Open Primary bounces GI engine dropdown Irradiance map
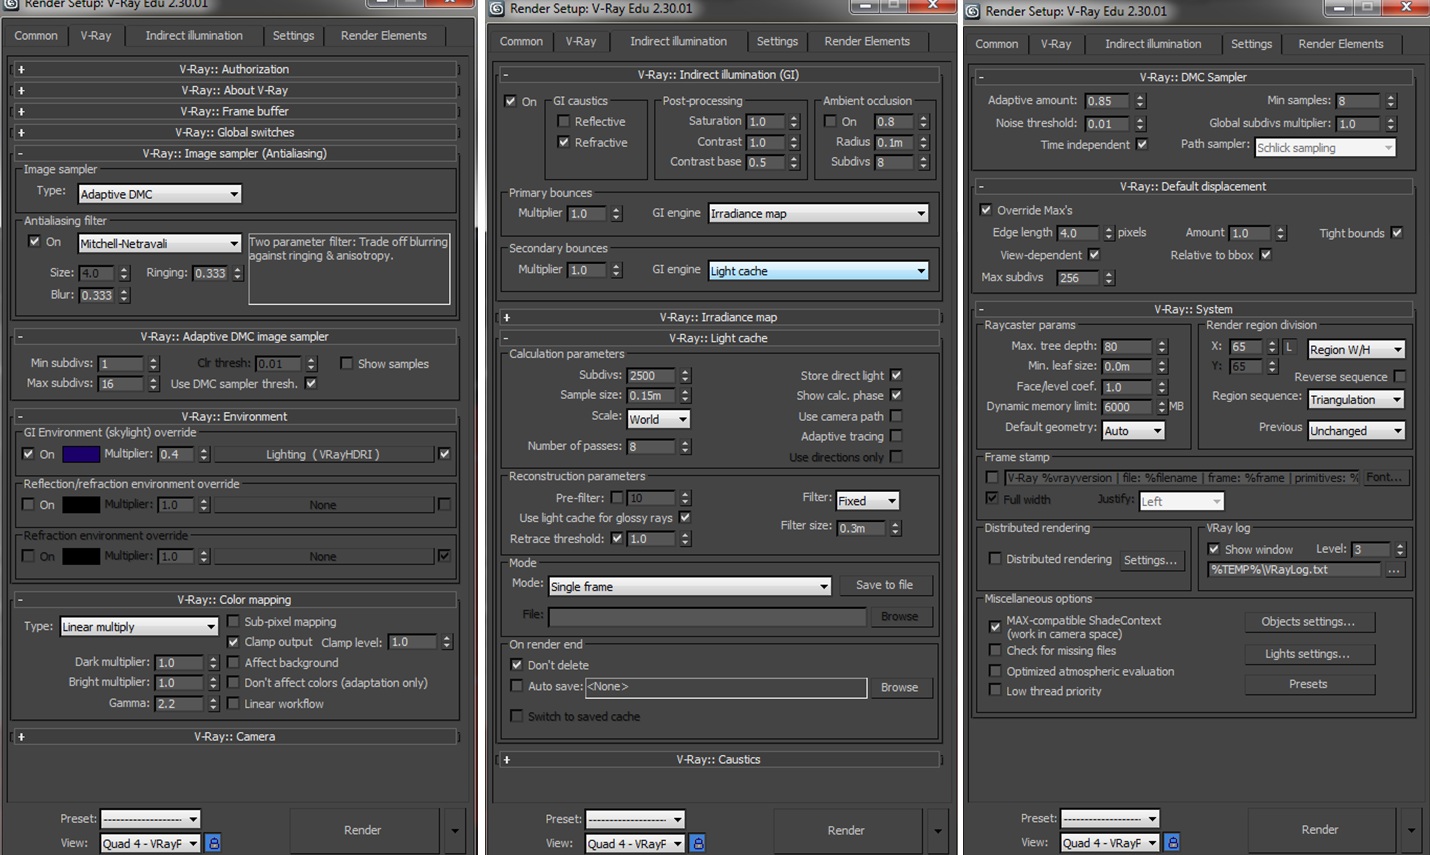This screenshot has width=1430, height=855. tap(818, 213)
